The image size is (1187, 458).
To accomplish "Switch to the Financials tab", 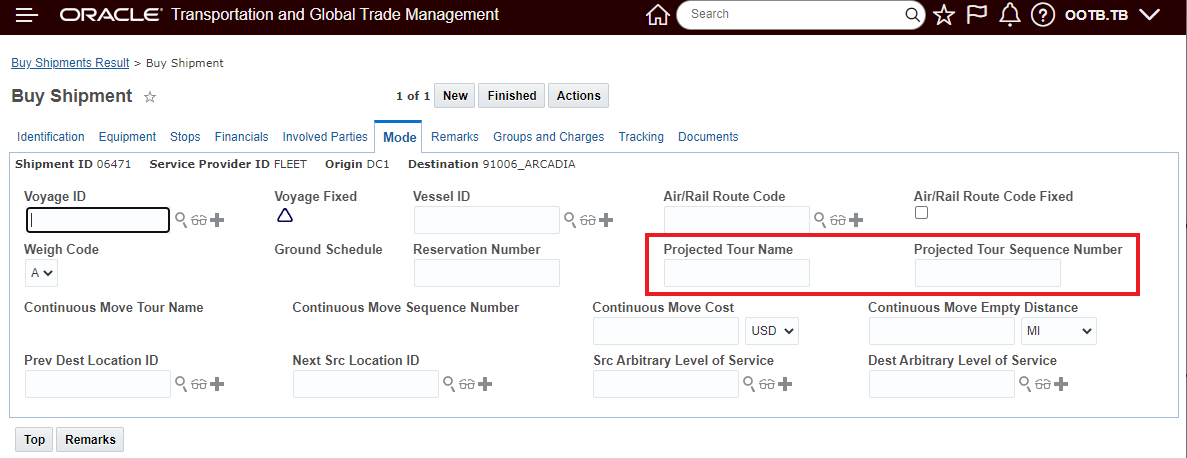I will [241, 137].
